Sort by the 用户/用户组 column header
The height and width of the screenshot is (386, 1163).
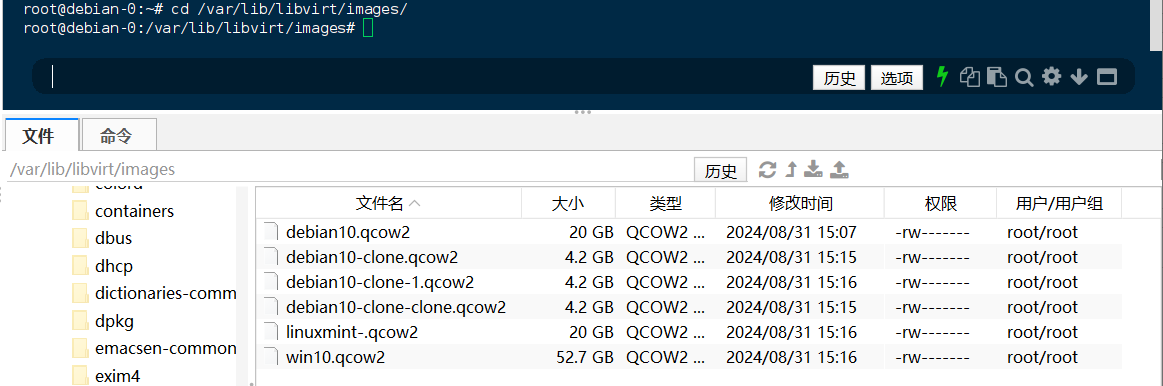(x=1058, y=203)
